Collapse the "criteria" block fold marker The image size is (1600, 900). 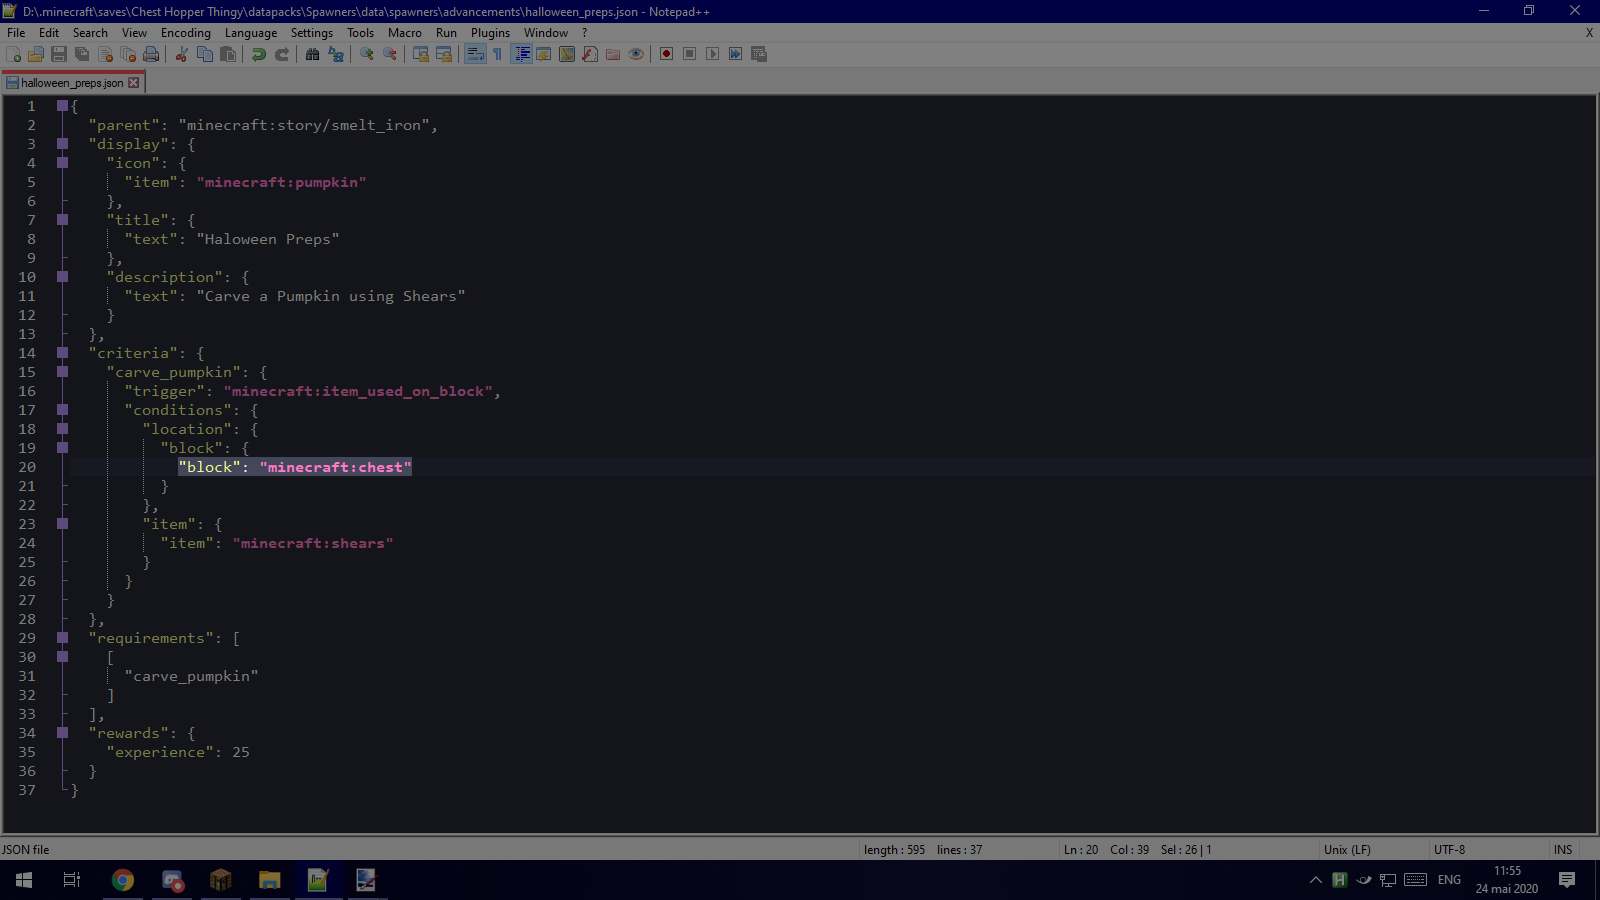(63, 353)
